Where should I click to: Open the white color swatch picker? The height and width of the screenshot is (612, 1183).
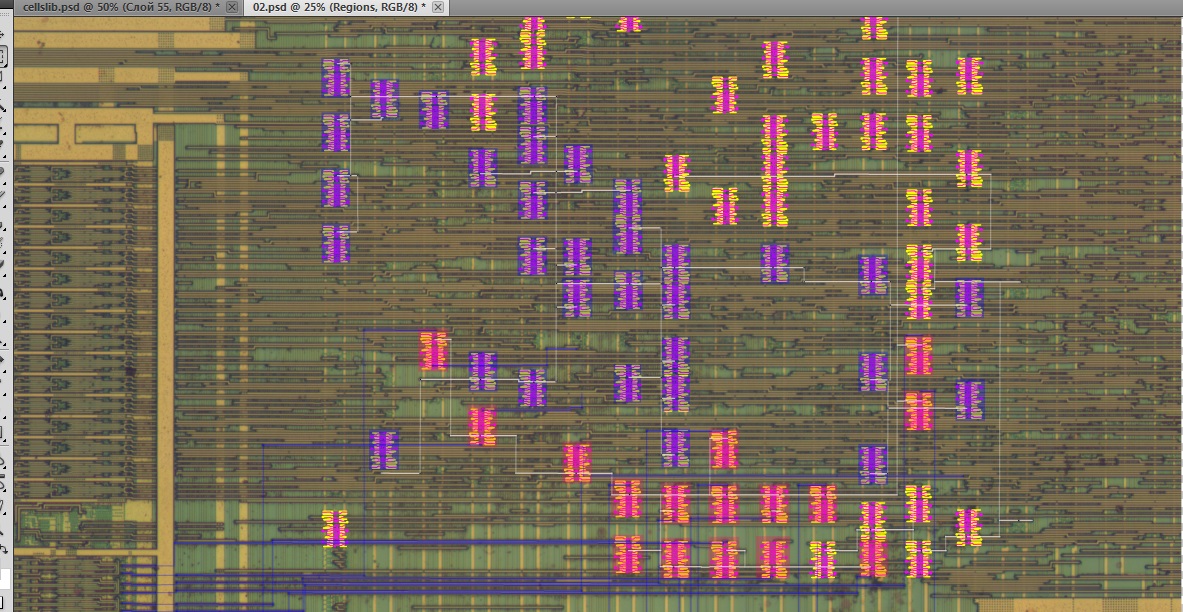point(4,578)
